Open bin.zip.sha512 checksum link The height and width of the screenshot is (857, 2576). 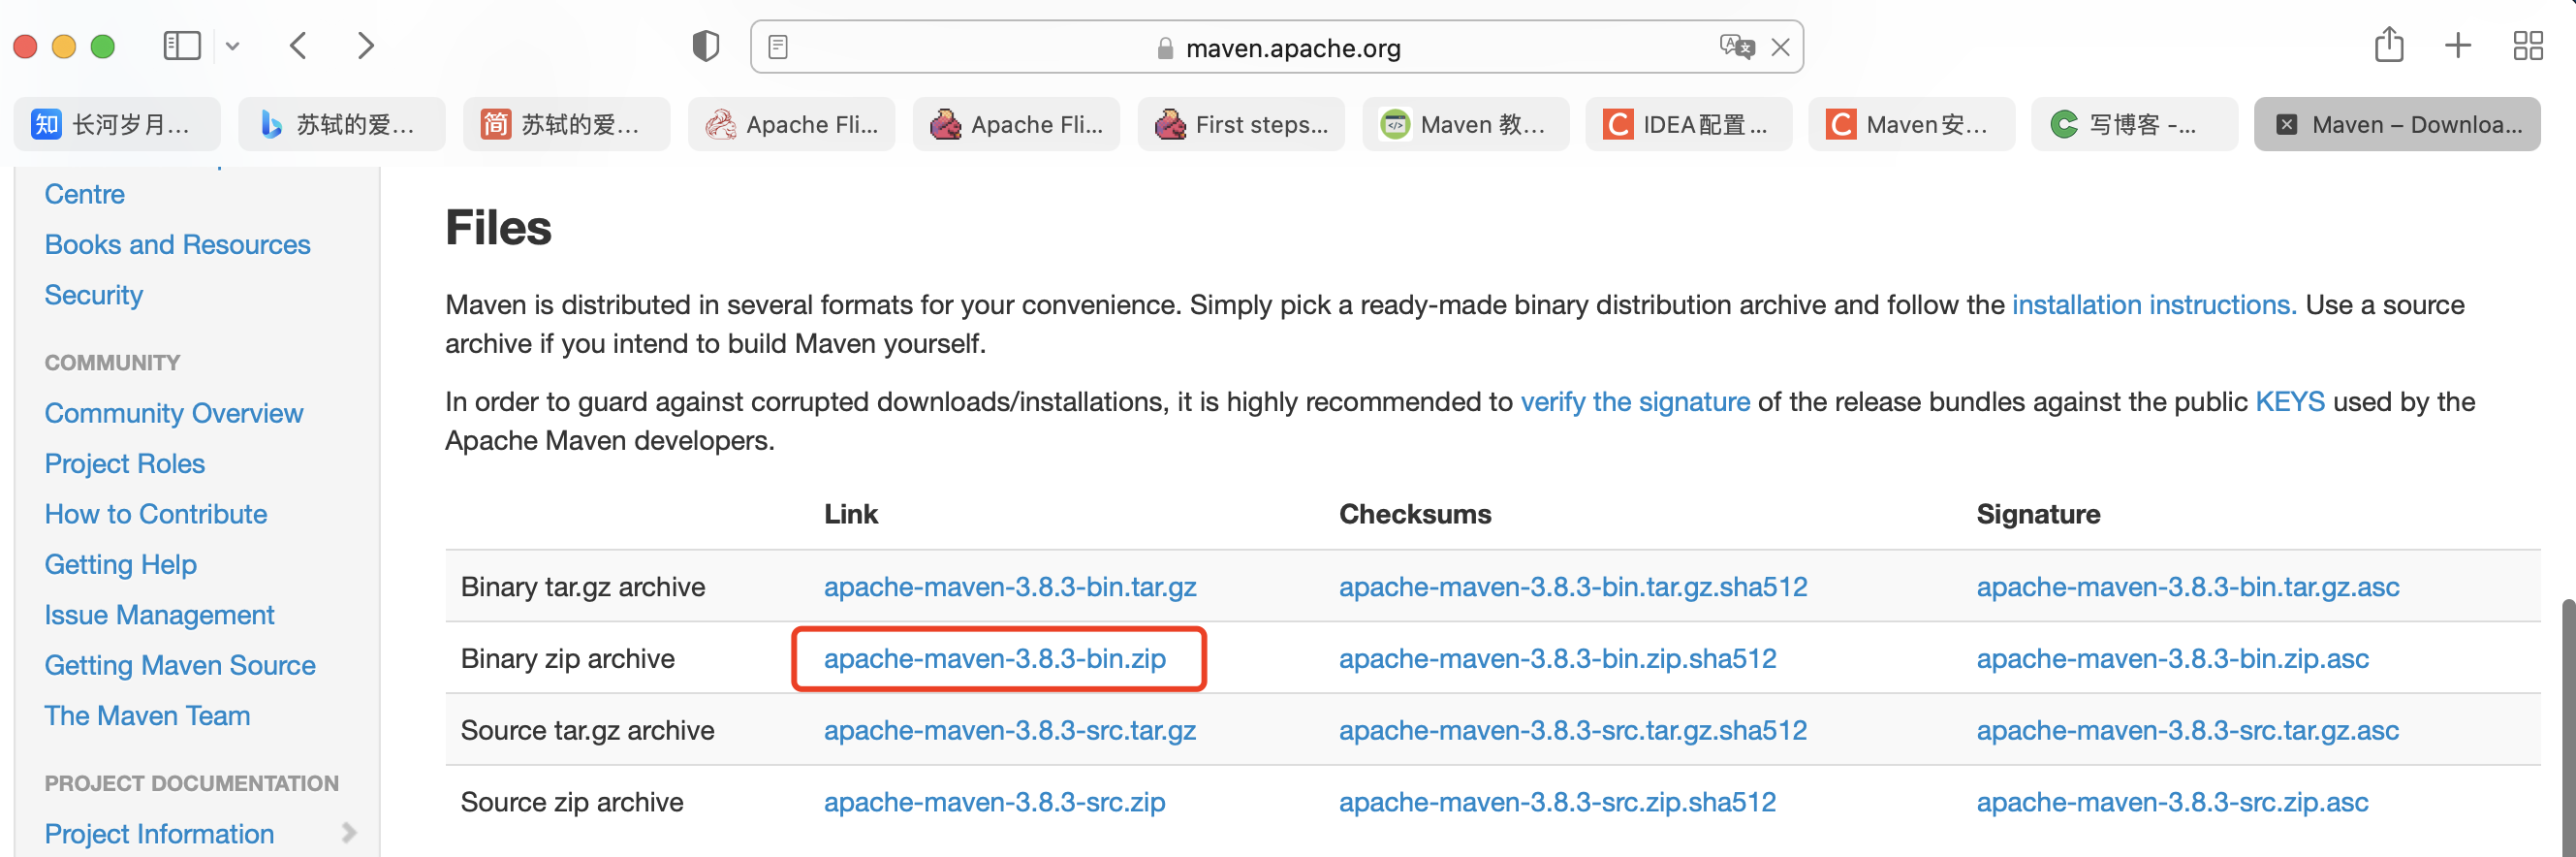(1558, 659)
